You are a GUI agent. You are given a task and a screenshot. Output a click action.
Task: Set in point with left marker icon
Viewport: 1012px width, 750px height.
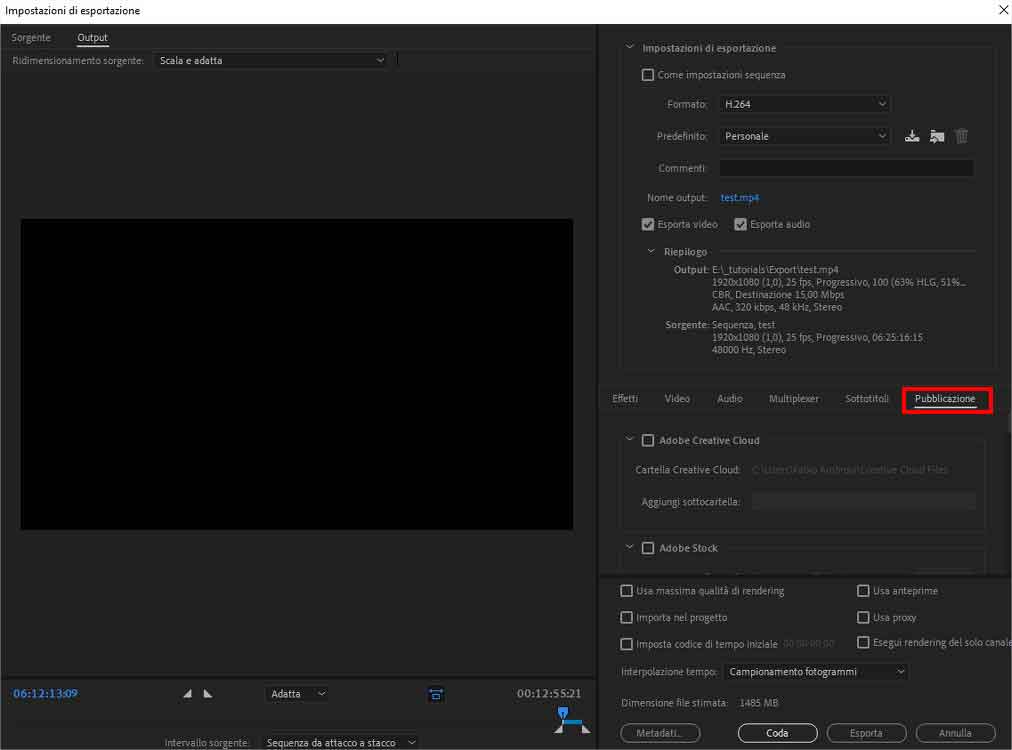point(187,692)
